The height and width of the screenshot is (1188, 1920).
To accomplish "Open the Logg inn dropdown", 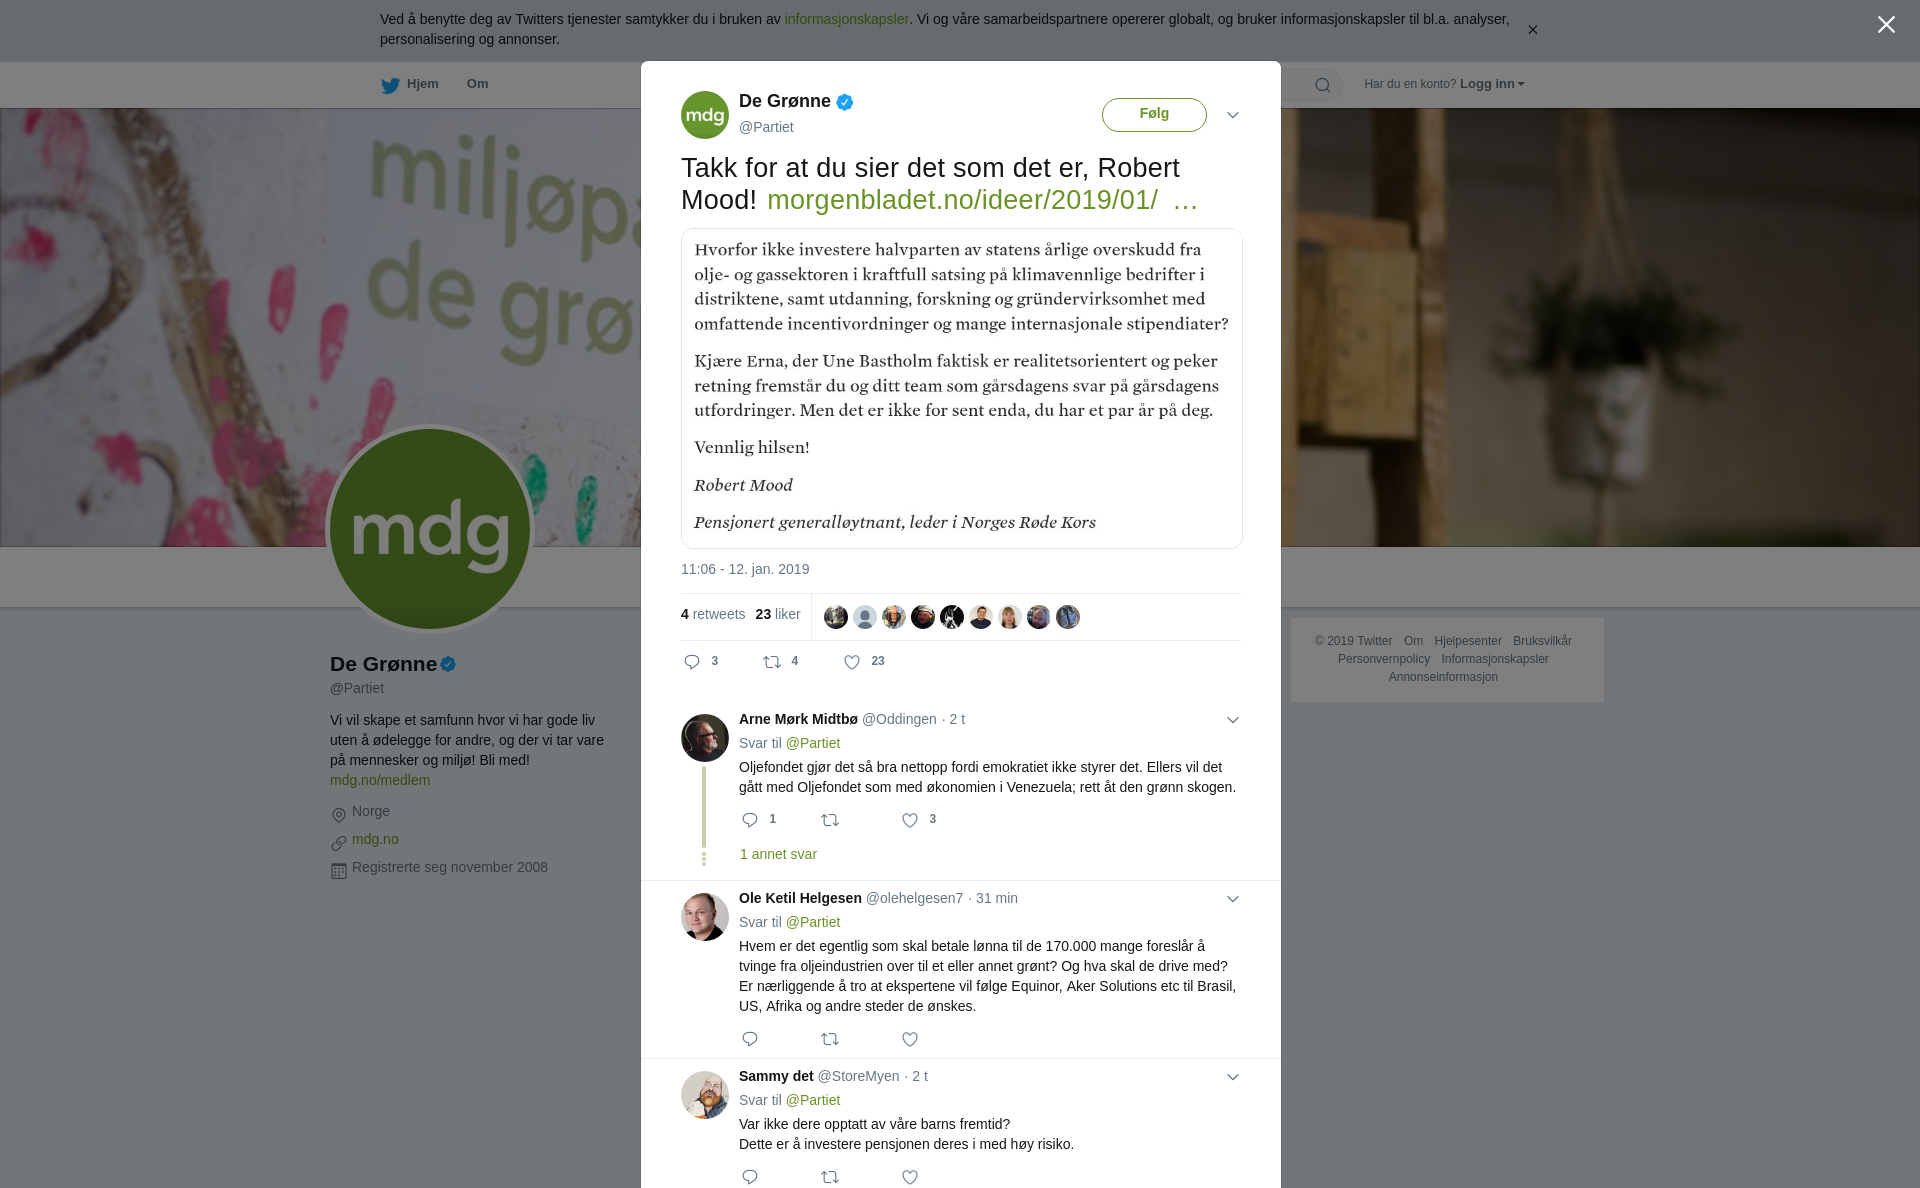I will [x=1492, y=84].
